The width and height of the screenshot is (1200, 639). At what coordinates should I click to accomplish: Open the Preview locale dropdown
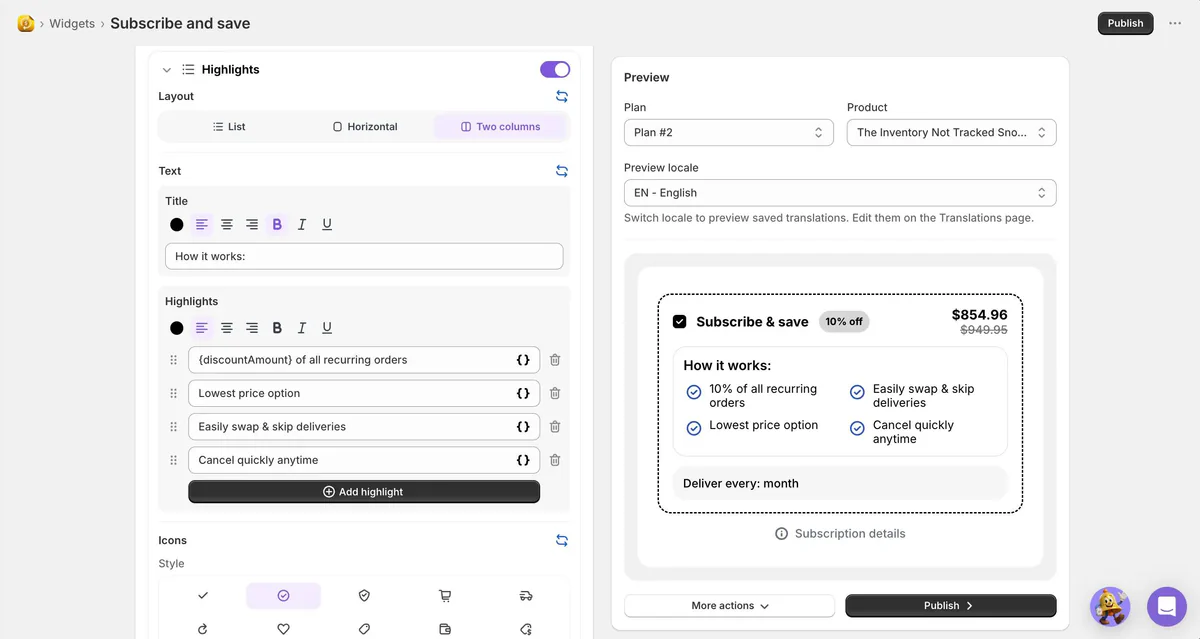(x=840, y=193)
